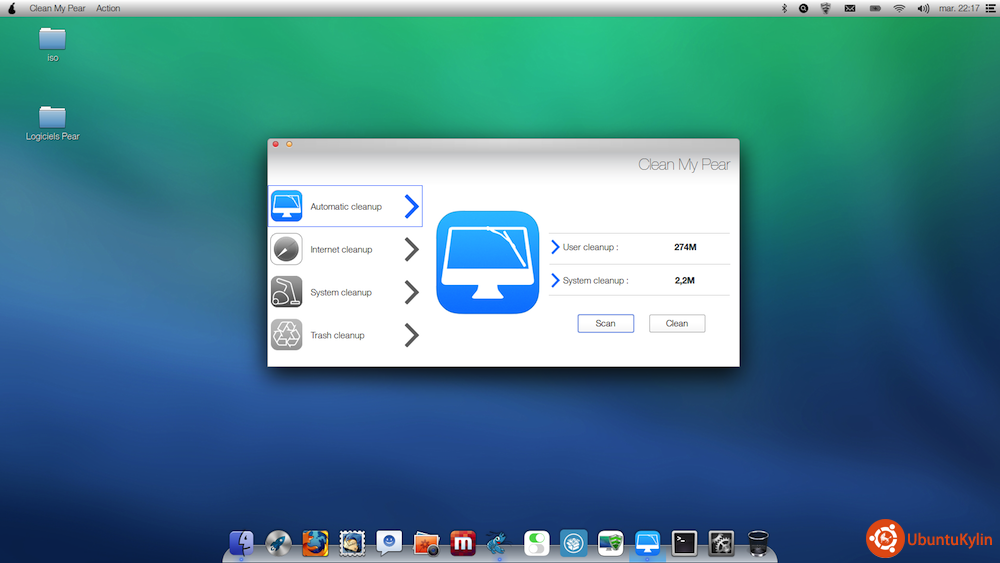The image size is (1000, 563).
Task: Open the Trash can in the dock
Action: [758, 543]
